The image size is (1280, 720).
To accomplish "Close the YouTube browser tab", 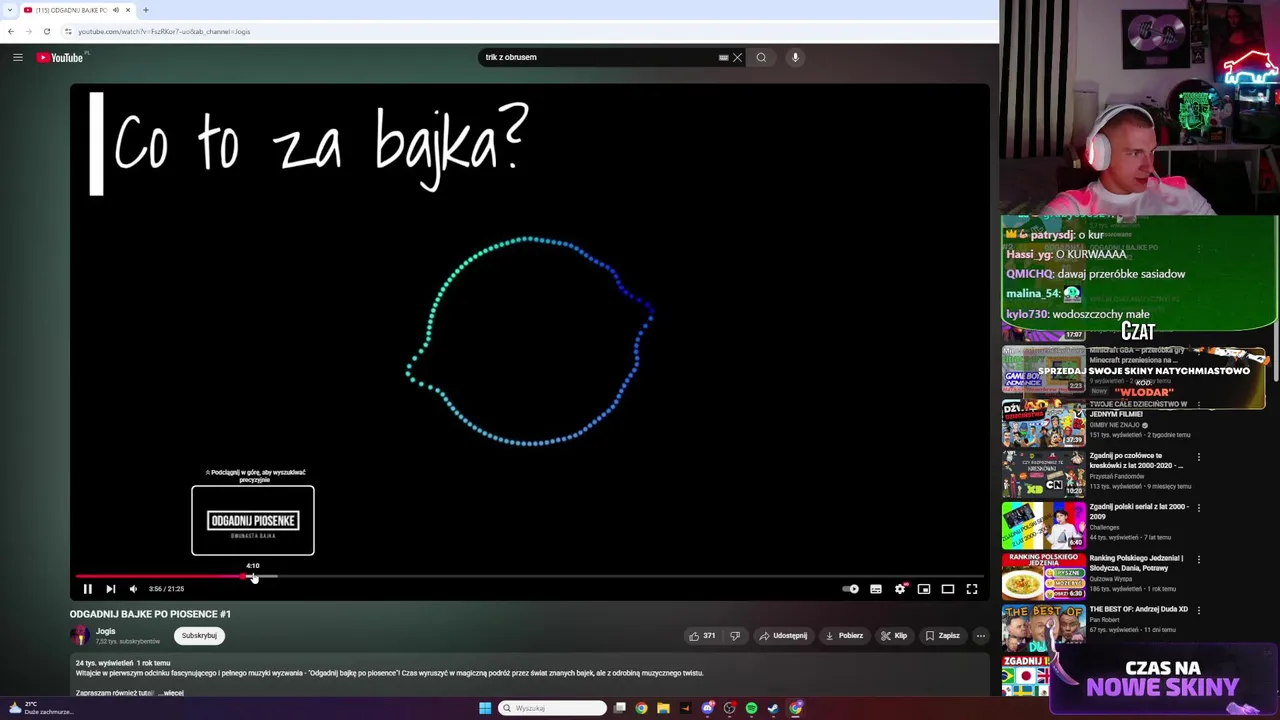I will [128, 10].
